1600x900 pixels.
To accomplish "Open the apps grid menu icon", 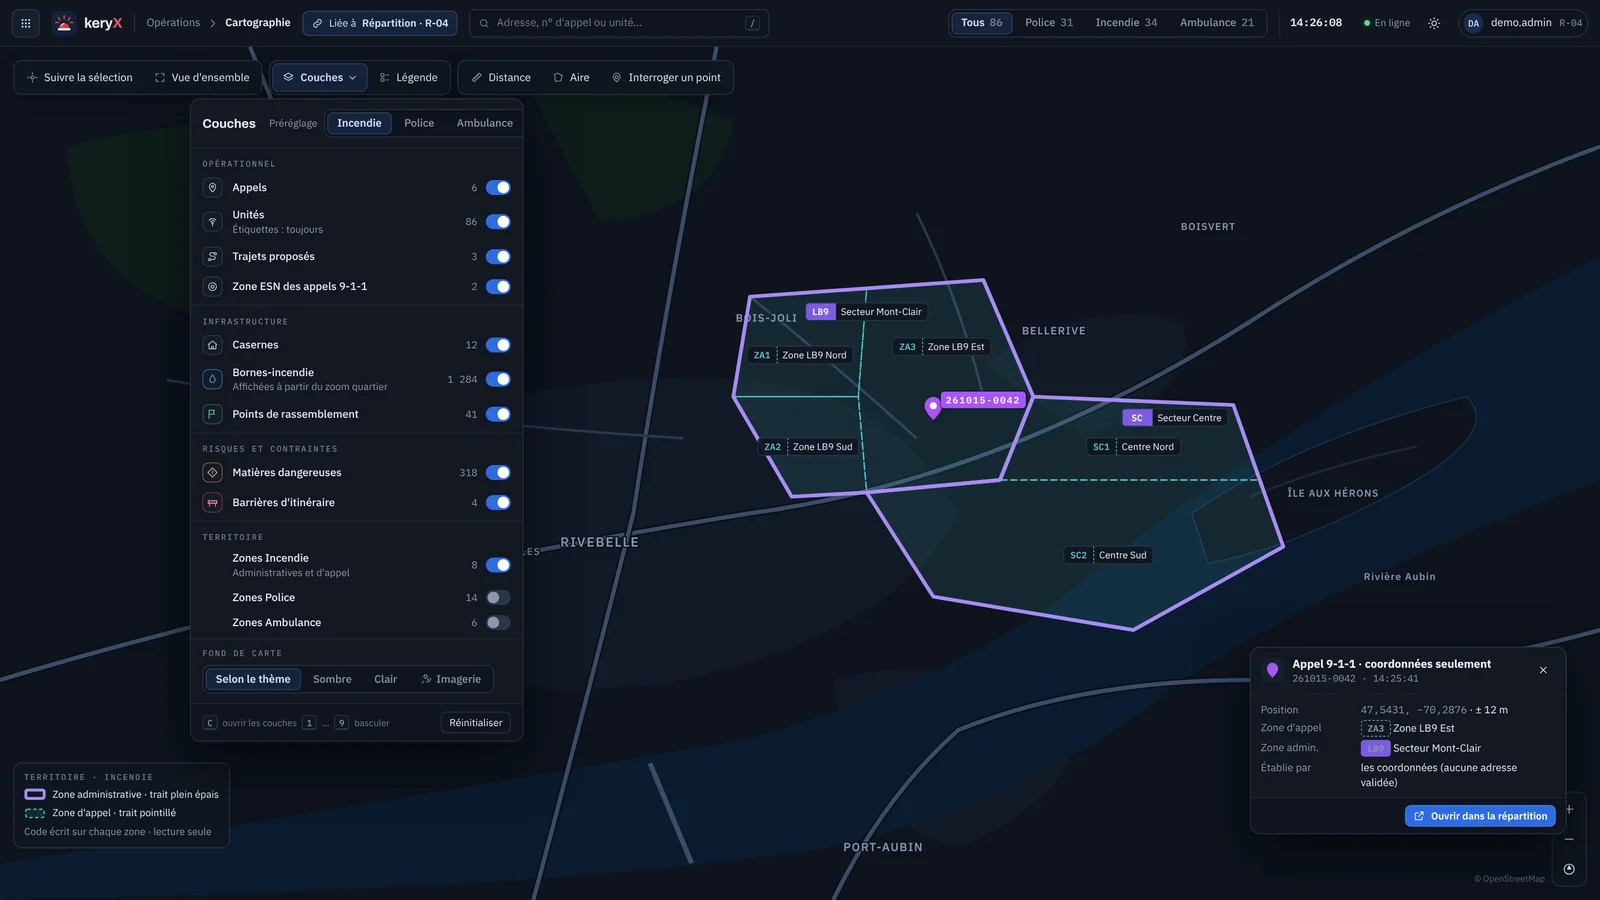I will [26, 23].
